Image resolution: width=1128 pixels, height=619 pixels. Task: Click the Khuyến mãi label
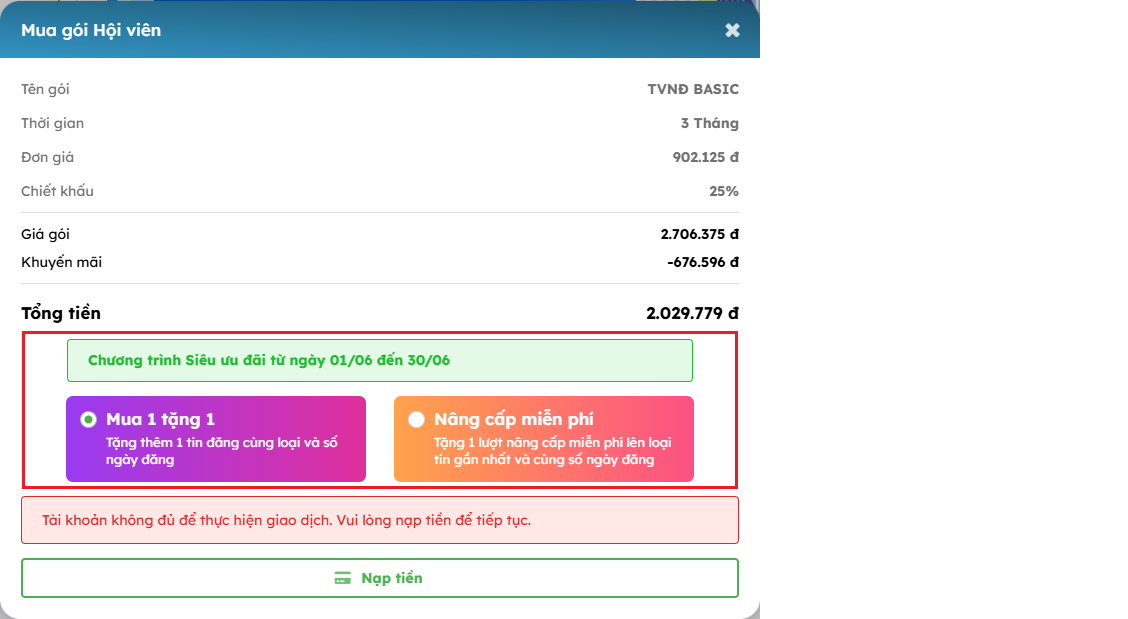coord(61,262)
